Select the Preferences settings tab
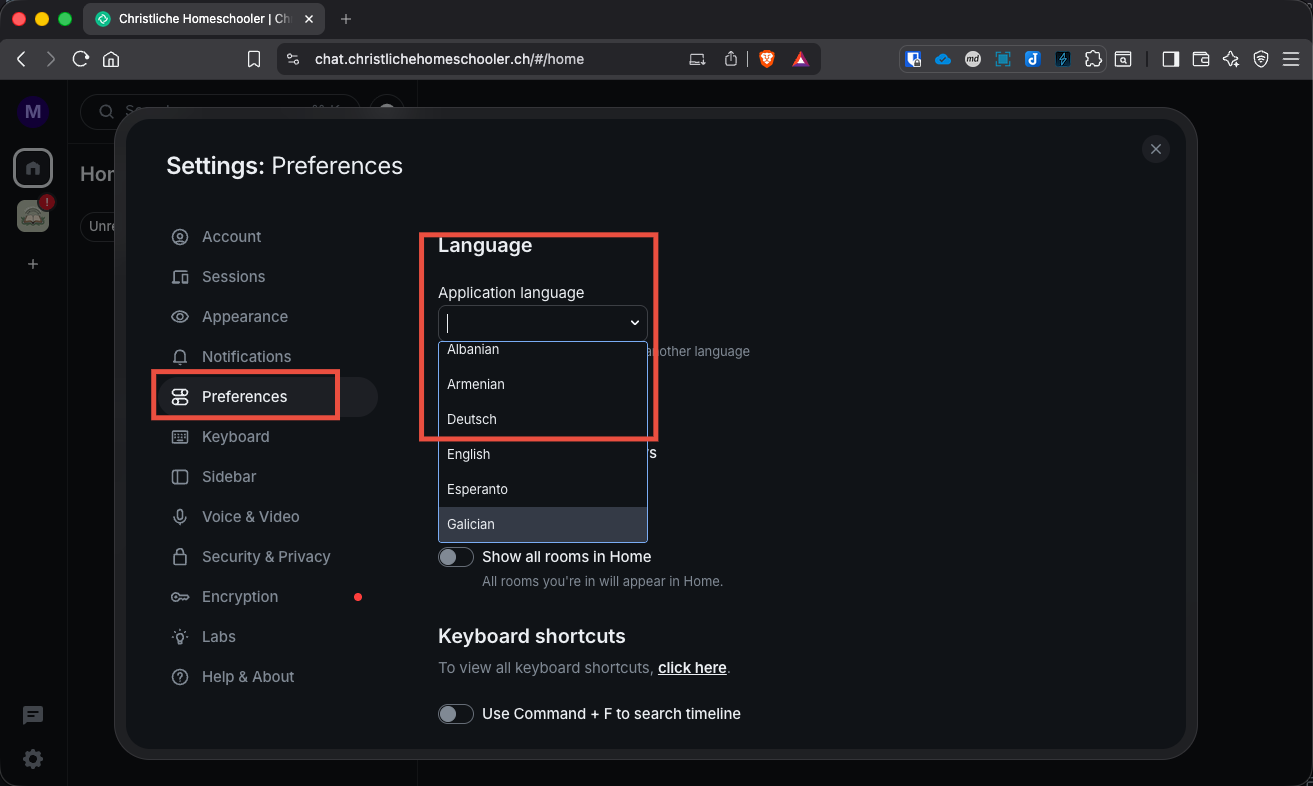This screenshot has height=786, width=1313. click(x=267, y=397)
